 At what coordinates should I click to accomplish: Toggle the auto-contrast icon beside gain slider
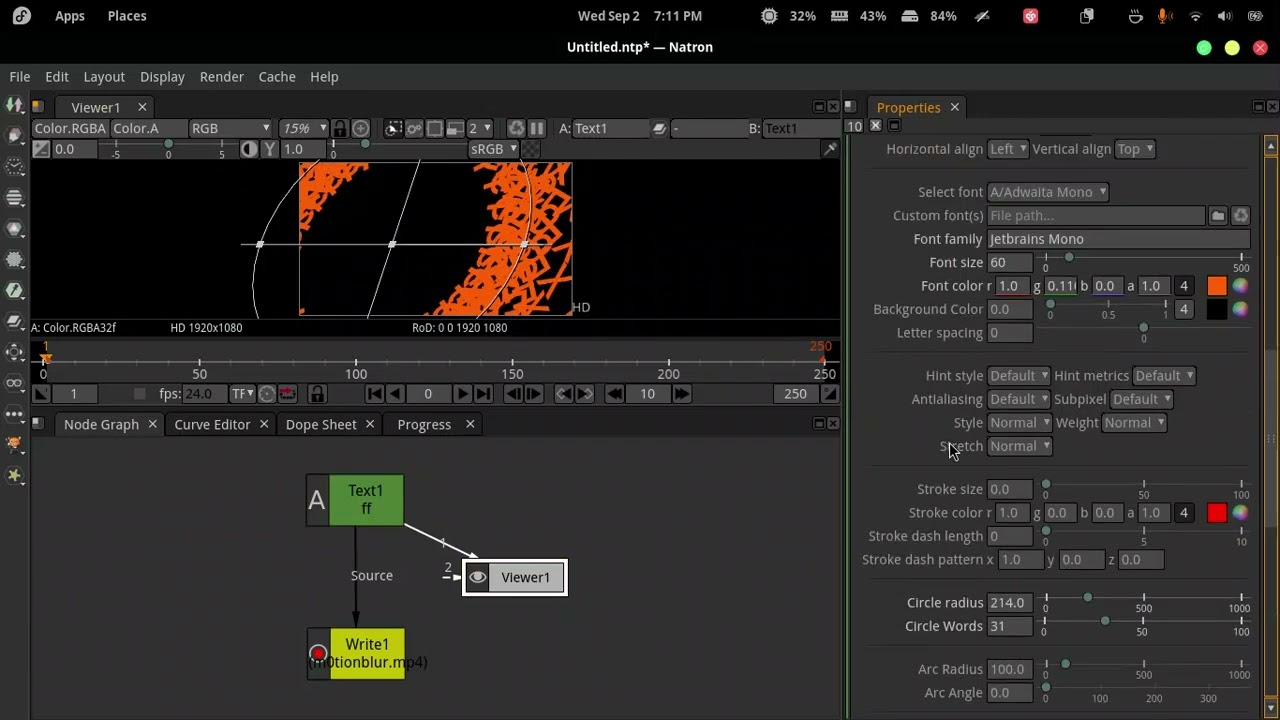pyautogui.click(x=249, y=149)
